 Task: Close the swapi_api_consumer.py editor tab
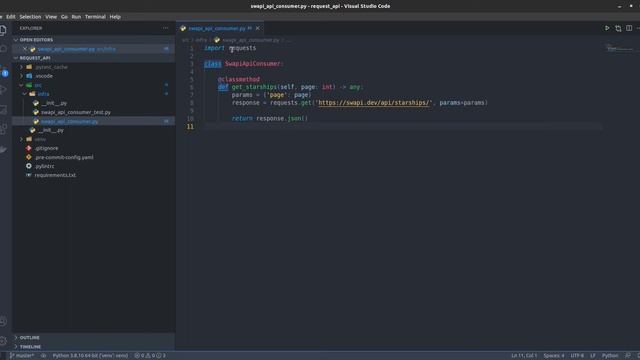point(258,28)
